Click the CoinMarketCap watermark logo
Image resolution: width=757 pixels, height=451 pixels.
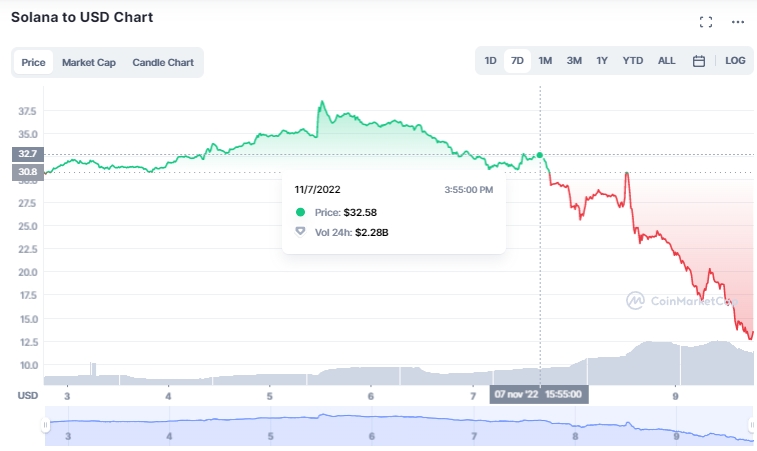click(x=634, y=299)
